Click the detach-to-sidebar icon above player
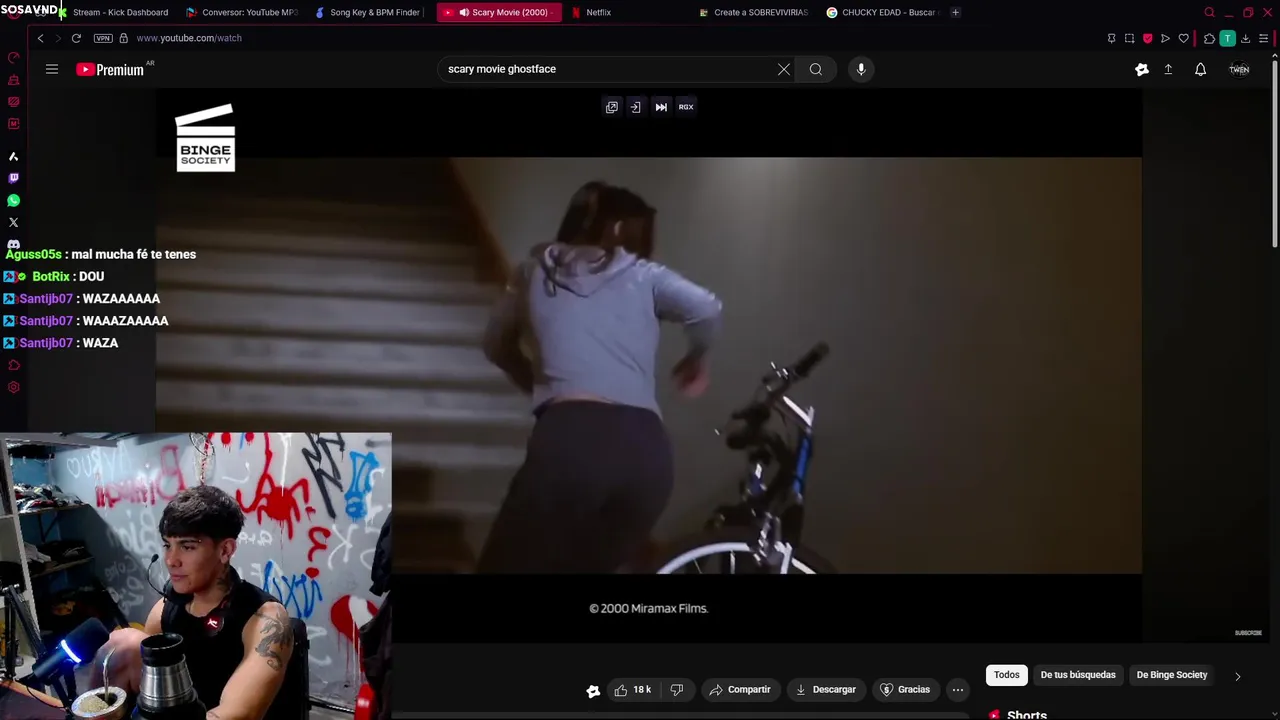 (635, 107)
